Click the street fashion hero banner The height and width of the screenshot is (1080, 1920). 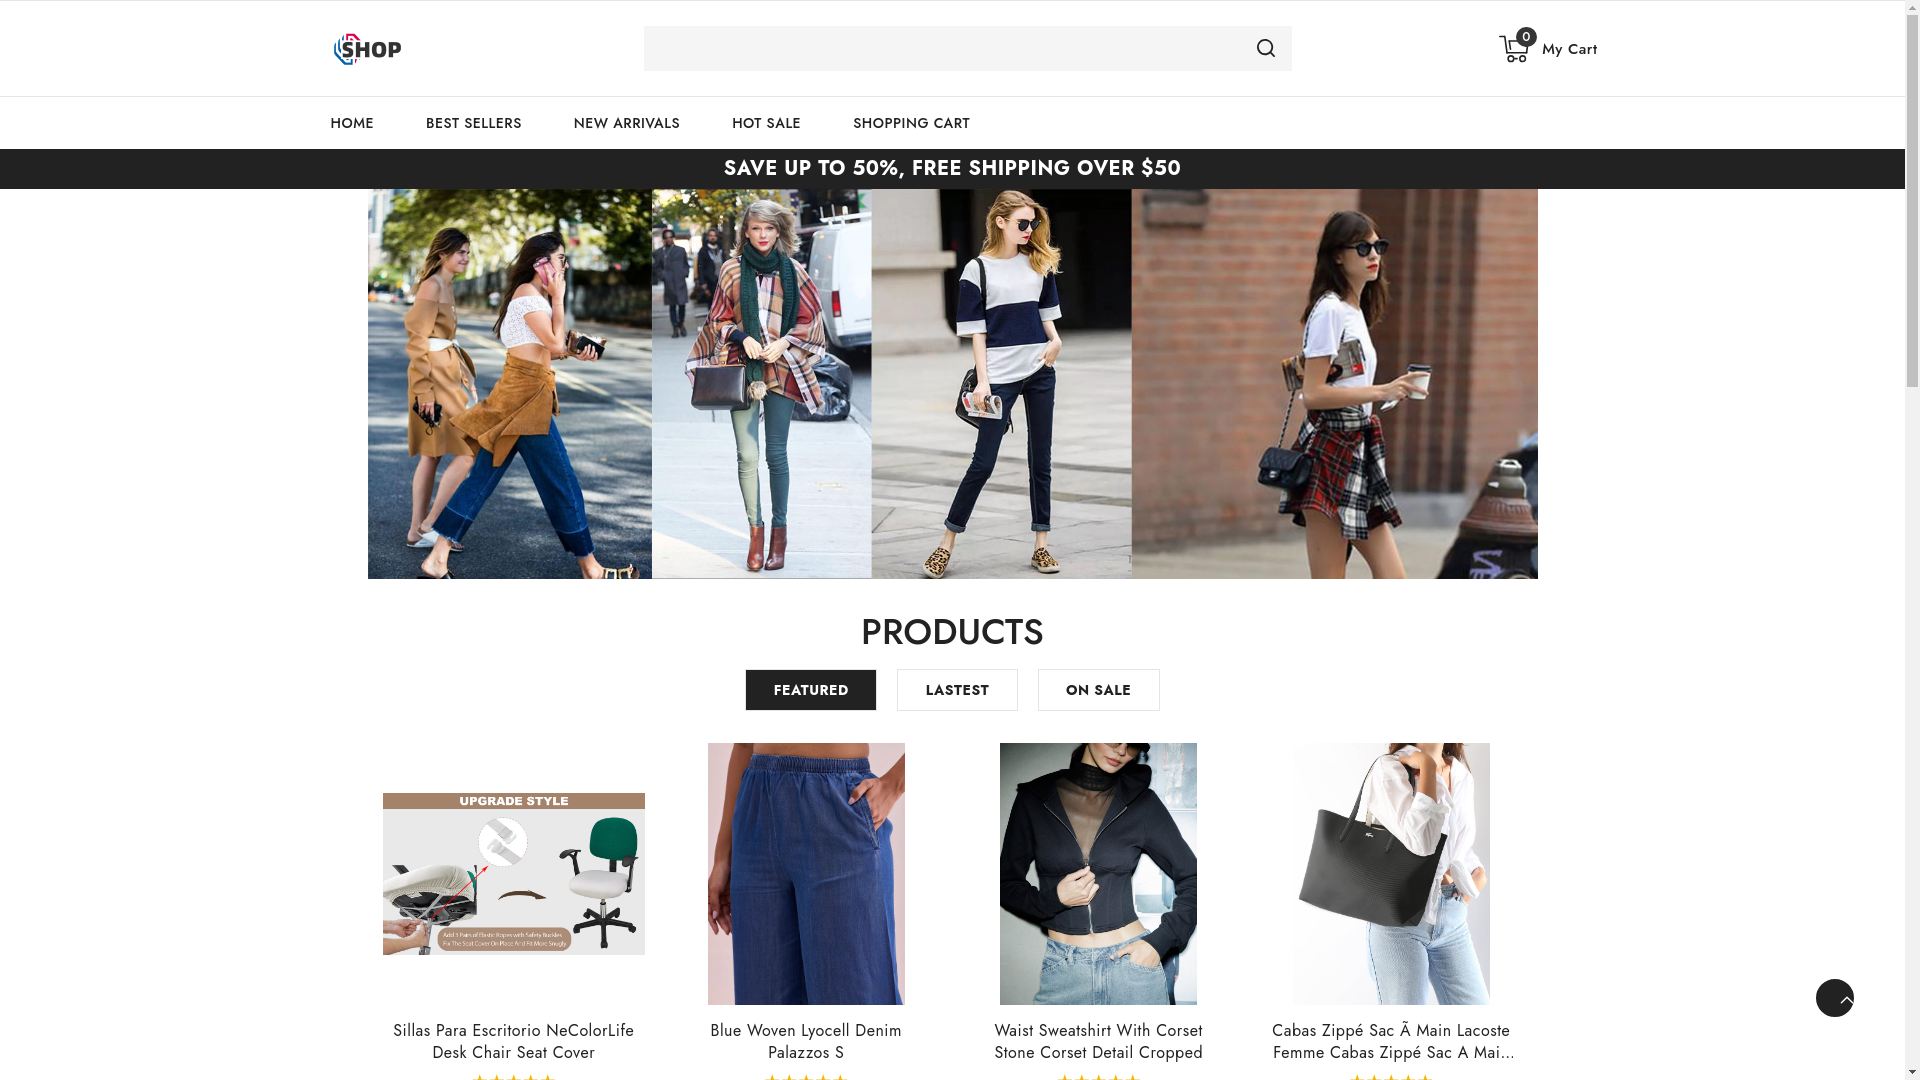(952, 384)
